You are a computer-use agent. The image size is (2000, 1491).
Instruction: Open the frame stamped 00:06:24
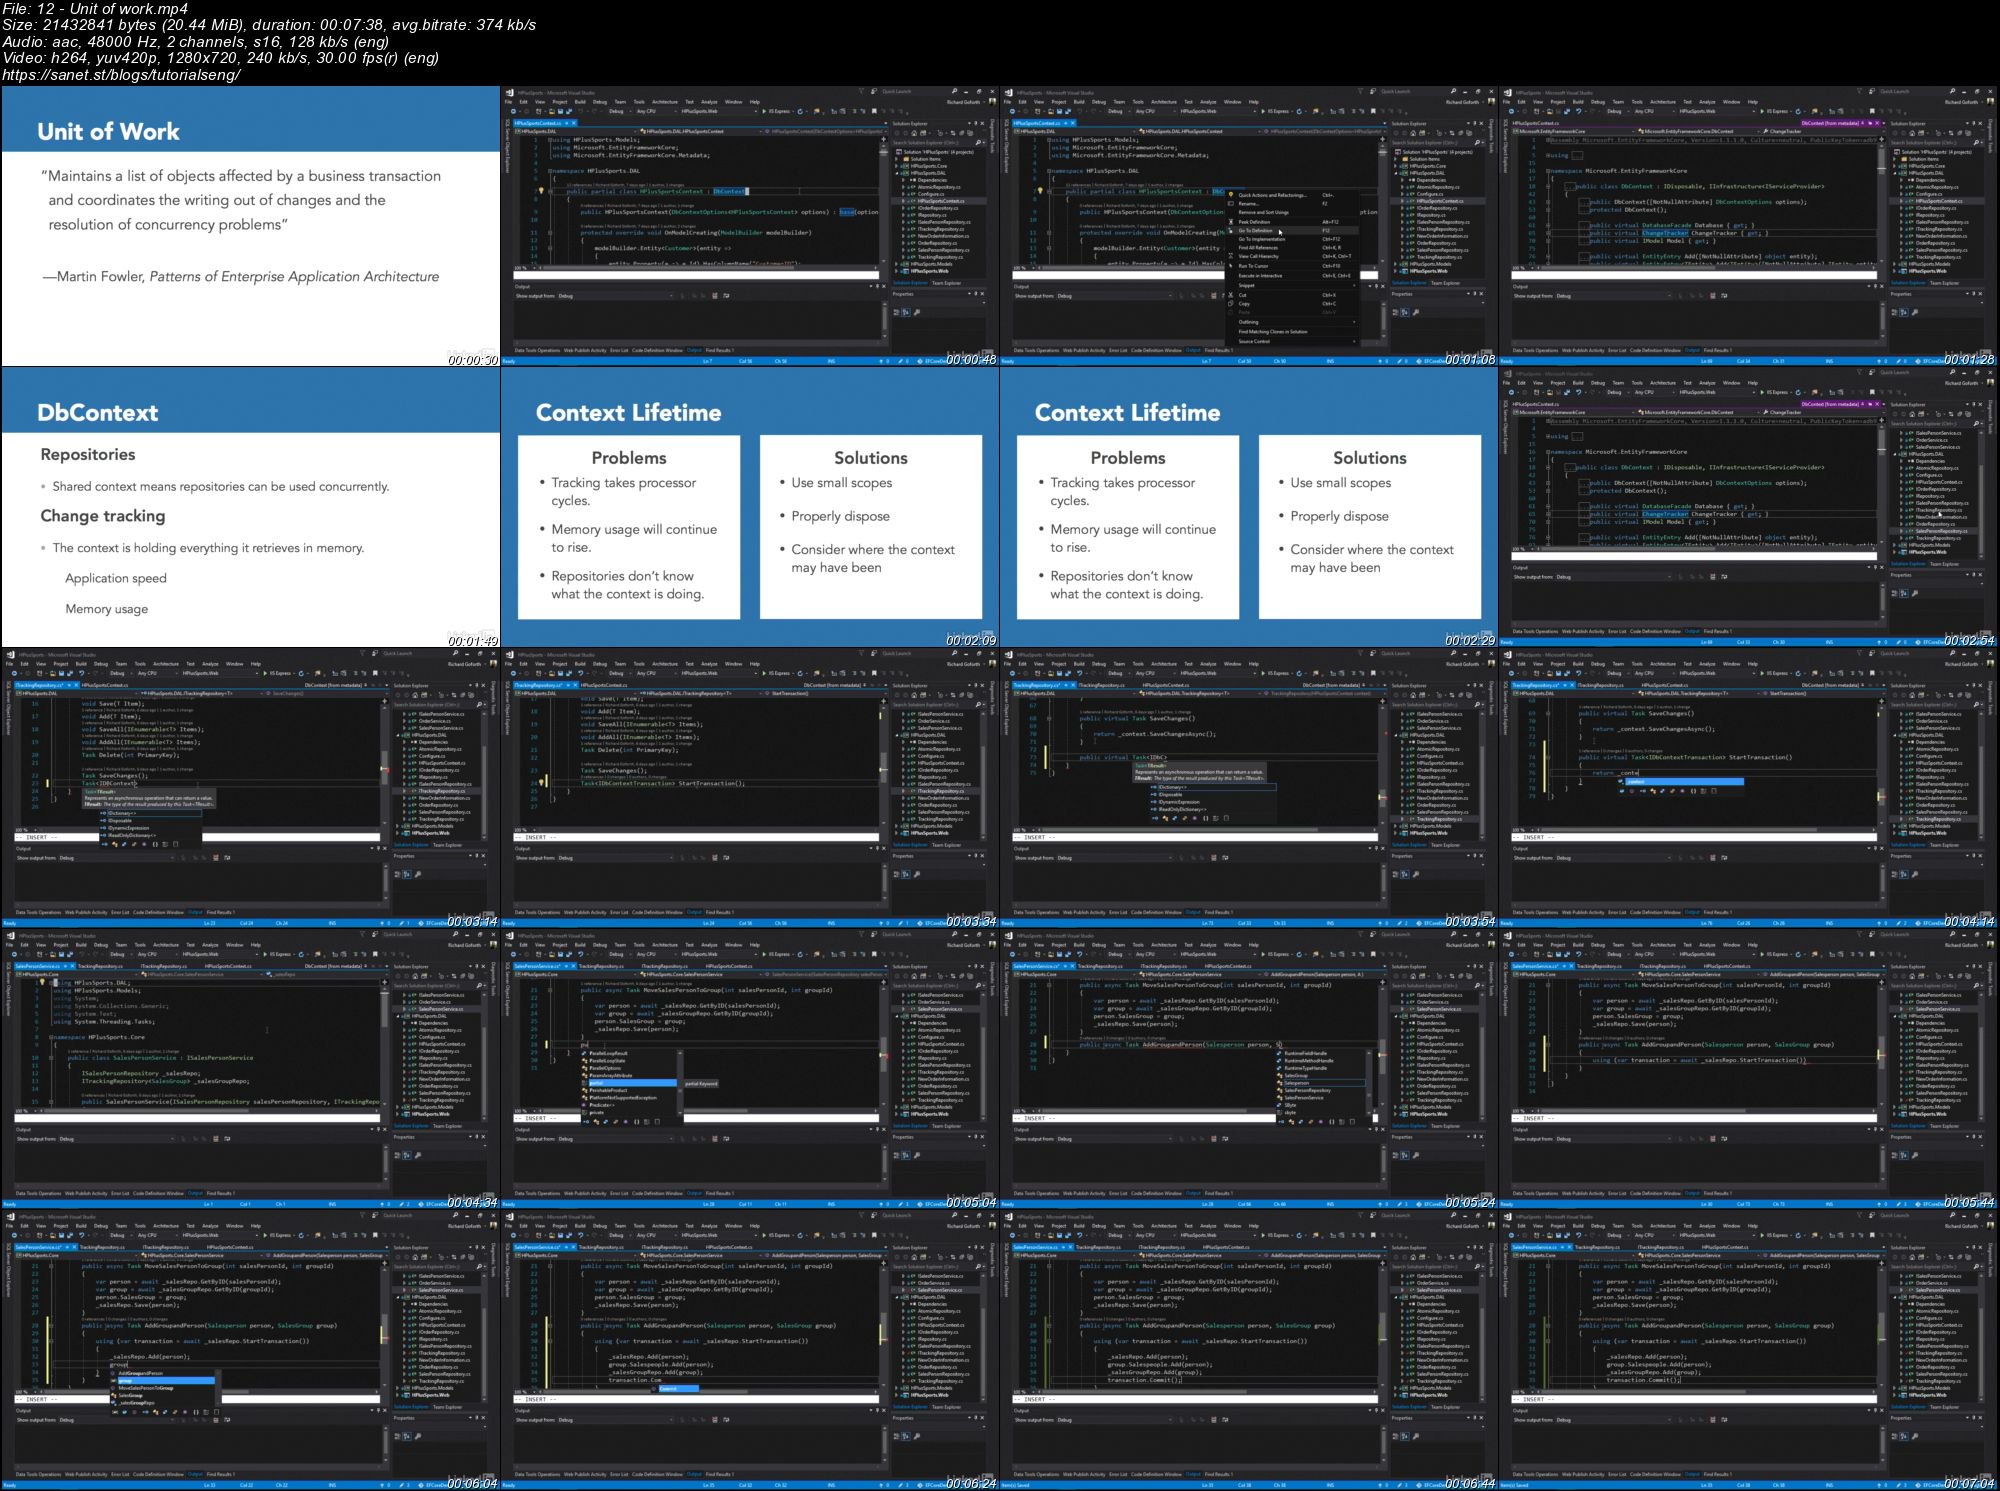749,1350
